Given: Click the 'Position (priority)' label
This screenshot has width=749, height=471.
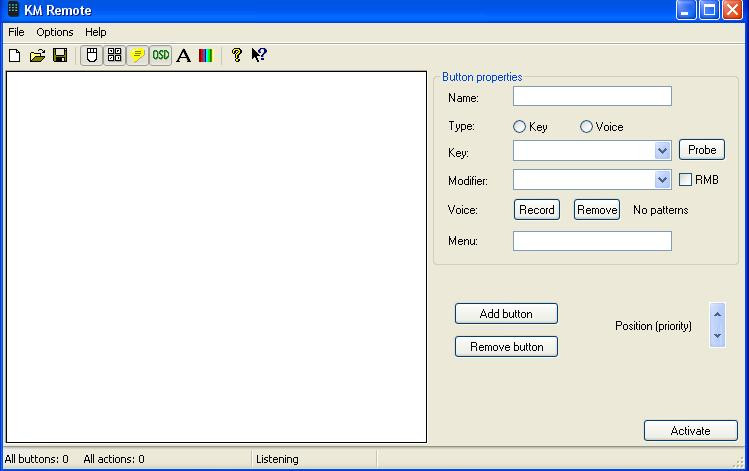Looking at the screenshot, I should pos(653,326).
